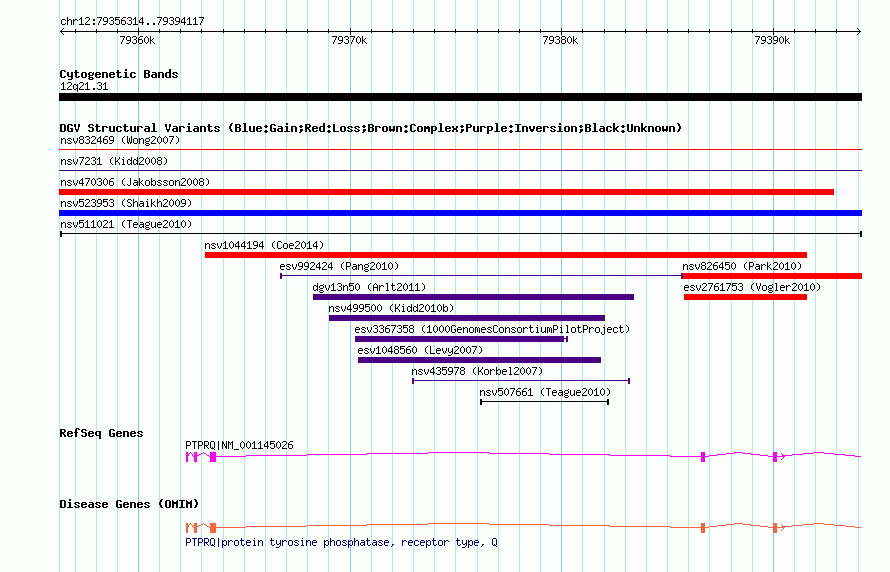This screenshot has height=572, width=890.
Task: Open the nsv826450 (Park2010) variant label
Action: click(x=742, y=266)
